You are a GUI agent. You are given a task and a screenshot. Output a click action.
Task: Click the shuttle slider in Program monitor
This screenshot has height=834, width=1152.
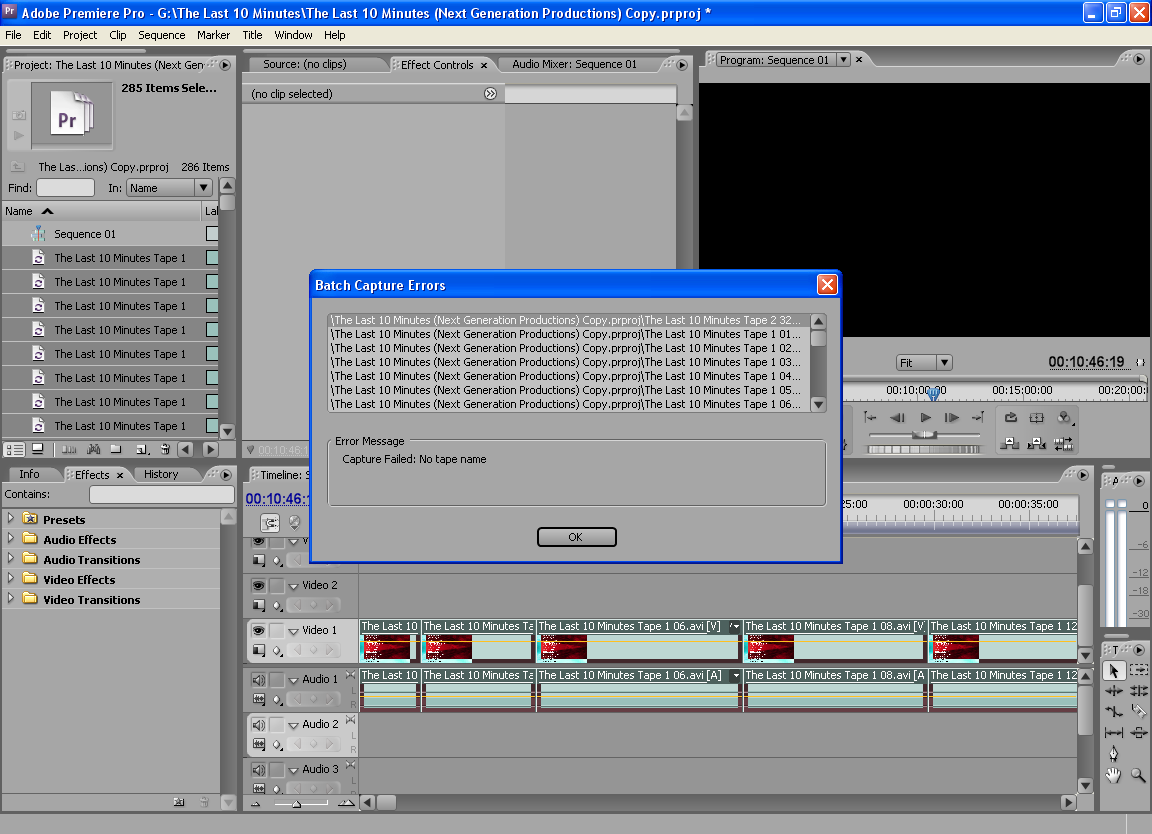(924, 435)
